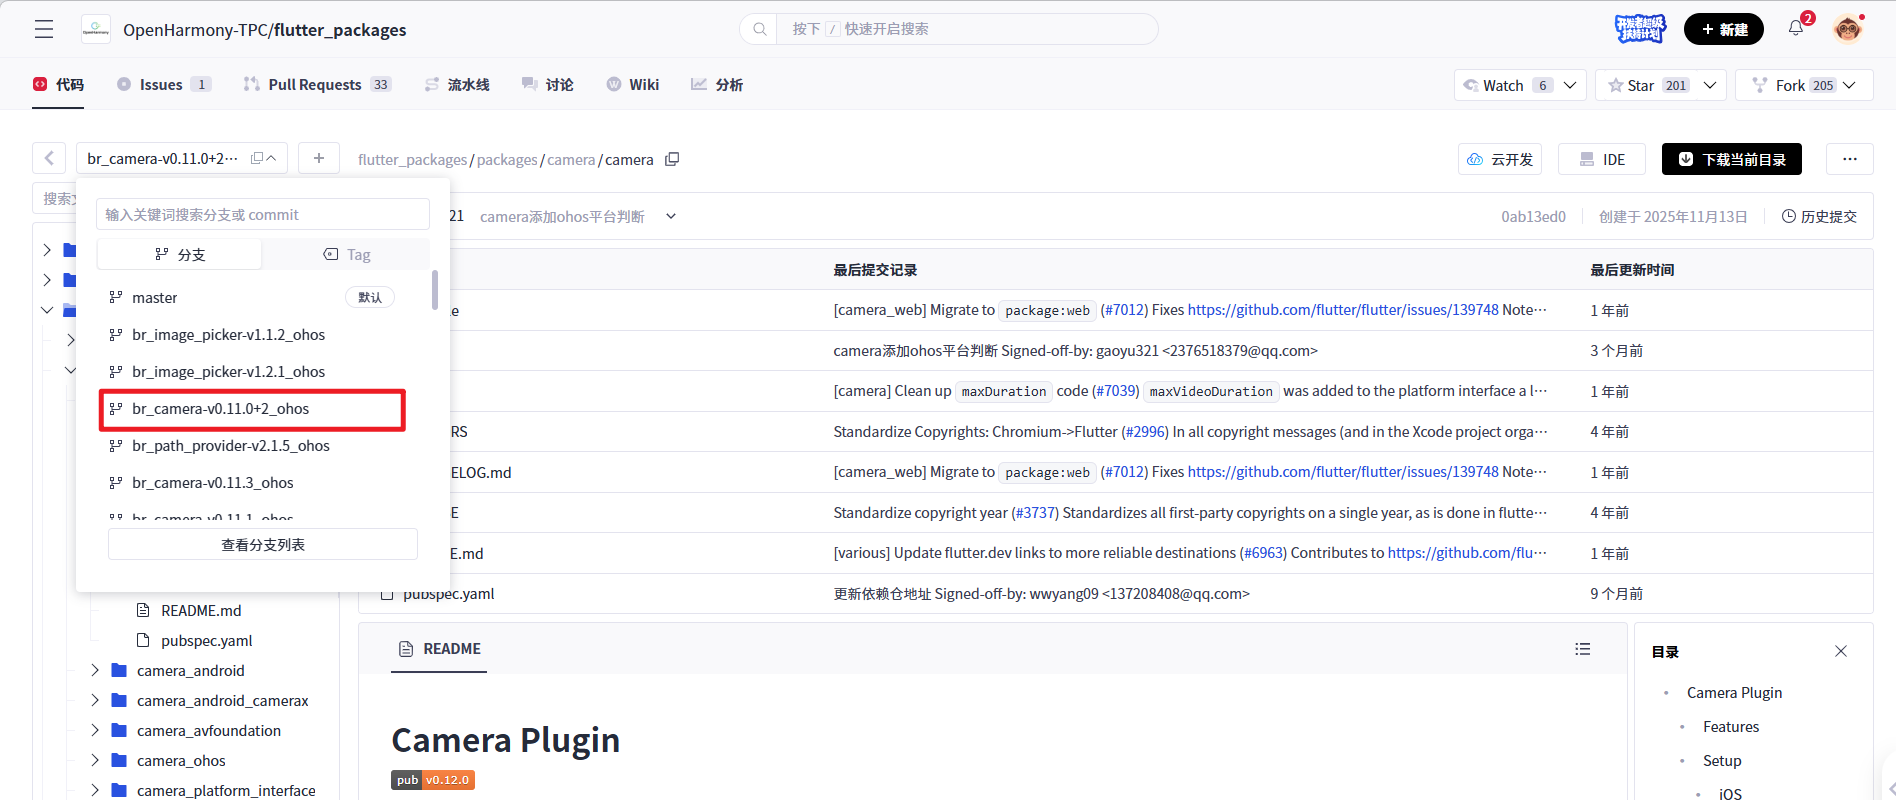Focus the branch or commit search field
This screenshot has width=1896, height=800.
click(x=263, y=215)
